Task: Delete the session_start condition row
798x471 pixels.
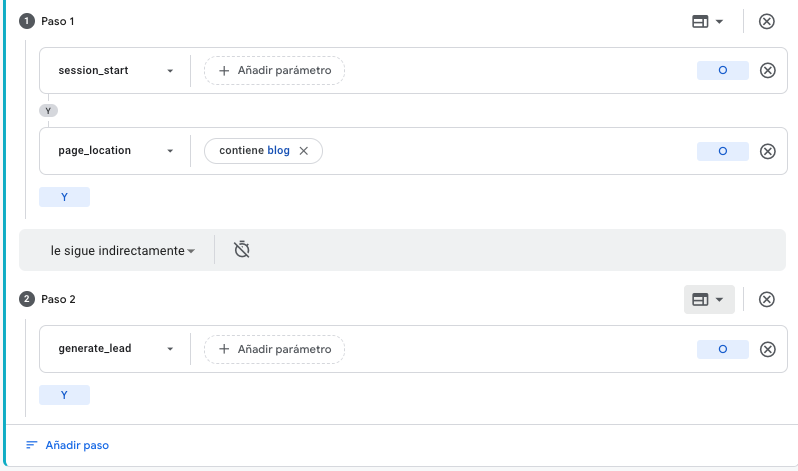Action: pos(767,70)
